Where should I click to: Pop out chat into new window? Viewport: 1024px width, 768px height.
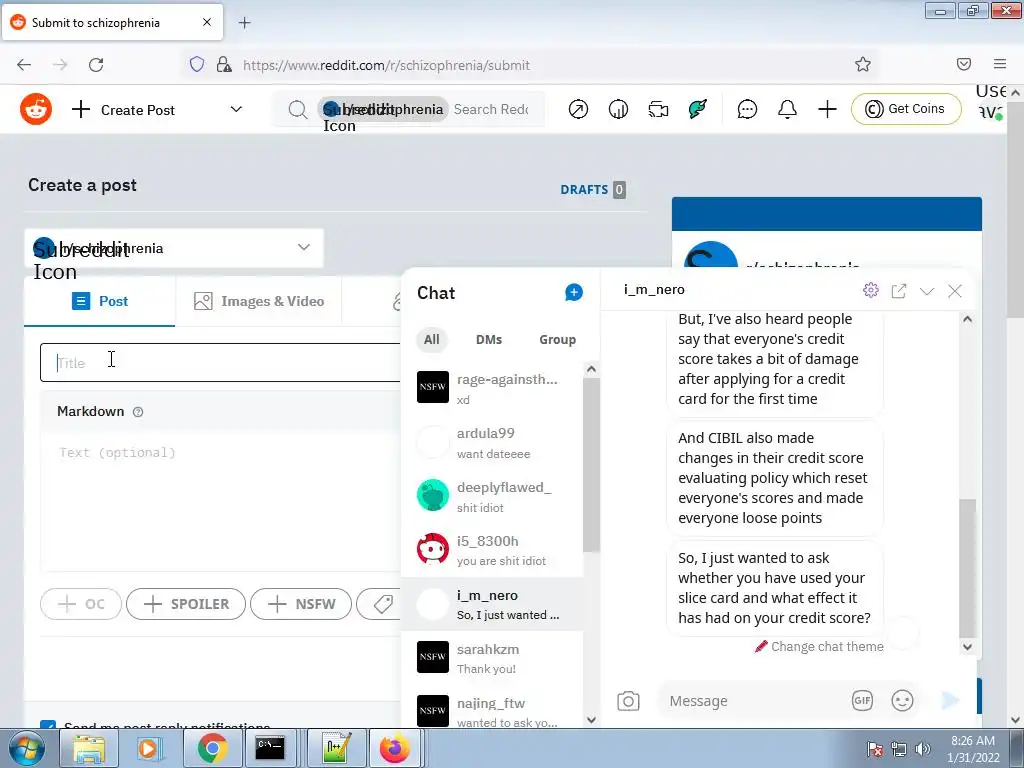[x=899, y=291]
